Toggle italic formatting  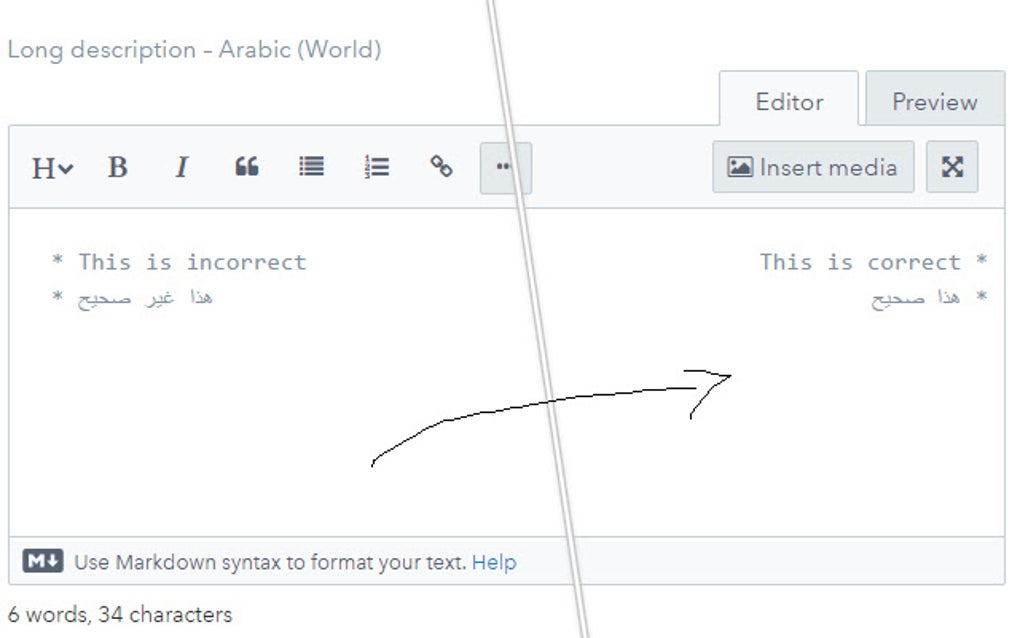pos(181,167)
